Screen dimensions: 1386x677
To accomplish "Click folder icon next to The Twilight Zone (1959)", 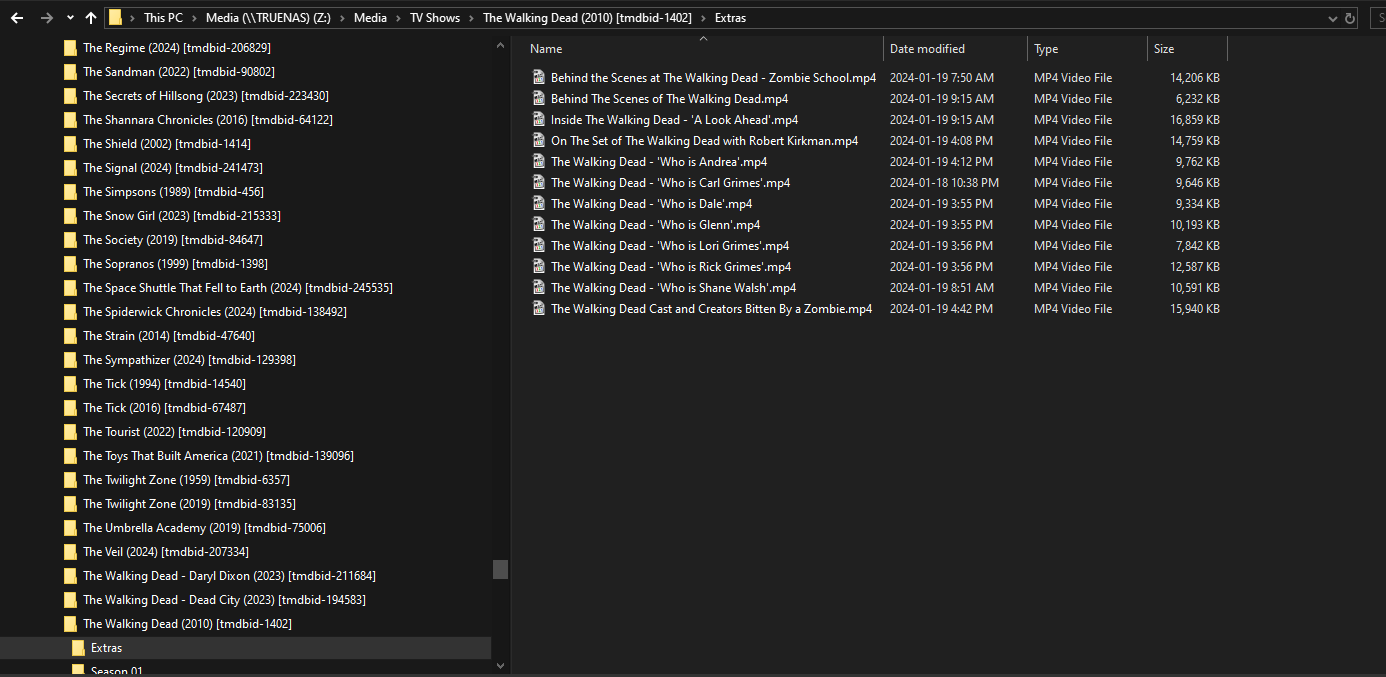I will 70,480.
